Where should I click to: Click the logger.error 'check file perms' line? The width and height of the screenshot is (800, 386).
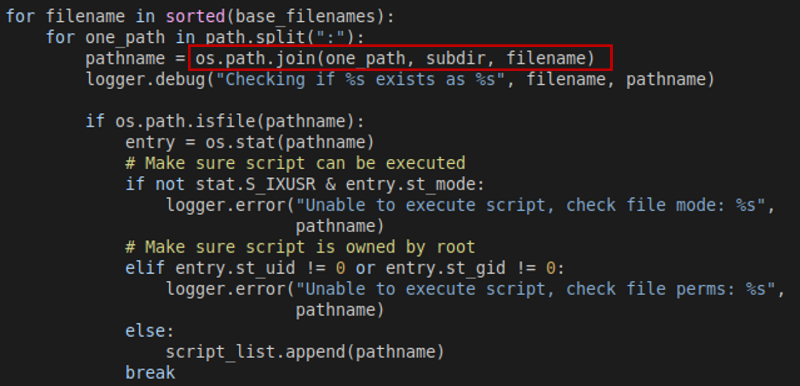(x=476, y=289)
